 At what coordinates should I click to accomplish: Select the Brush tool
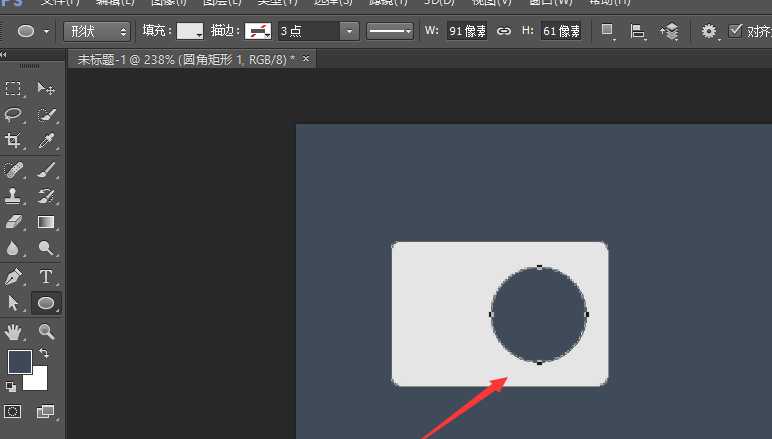[x=46, y=169]
